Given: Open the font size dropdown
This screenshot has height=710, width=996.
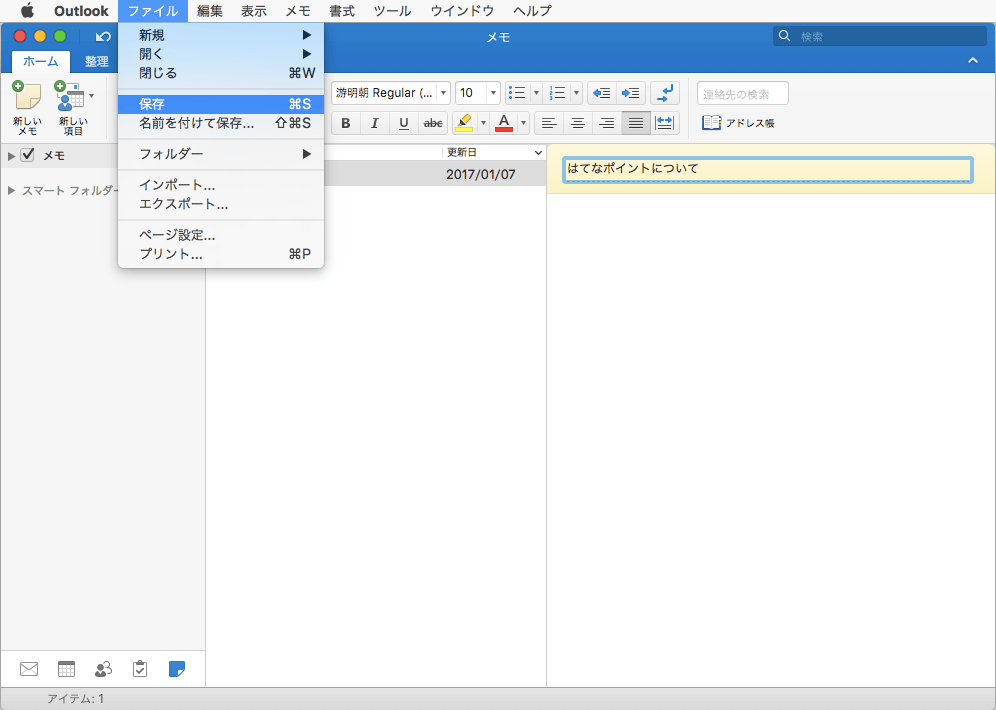Looking at the screenshot, I should coord(493,93).
